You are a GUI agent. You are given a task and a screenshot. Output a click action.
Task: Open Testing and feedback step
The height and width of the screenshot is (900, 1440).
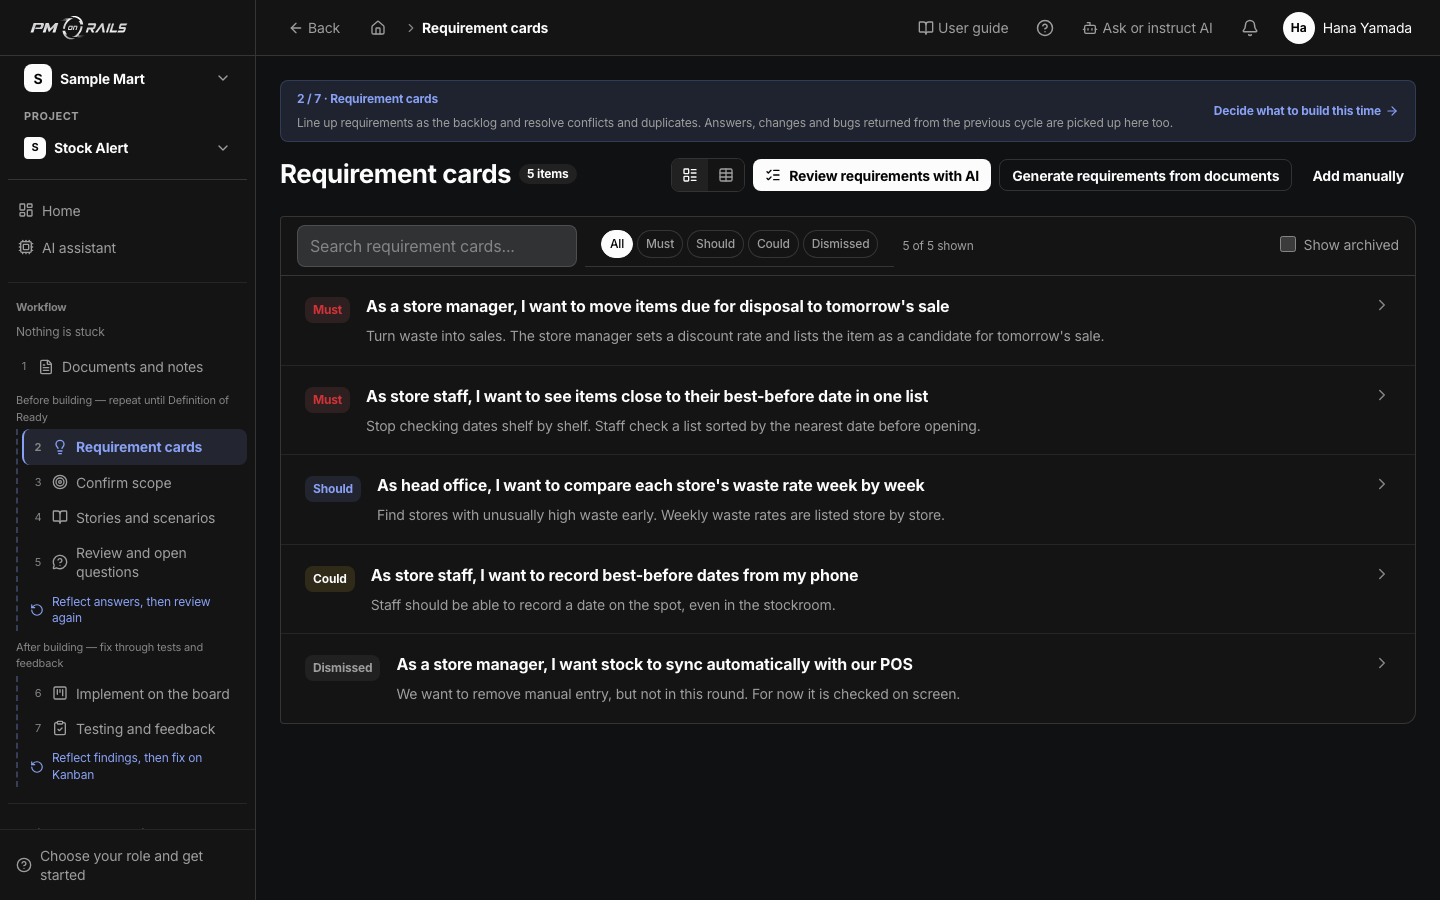[x=134, y=729]
